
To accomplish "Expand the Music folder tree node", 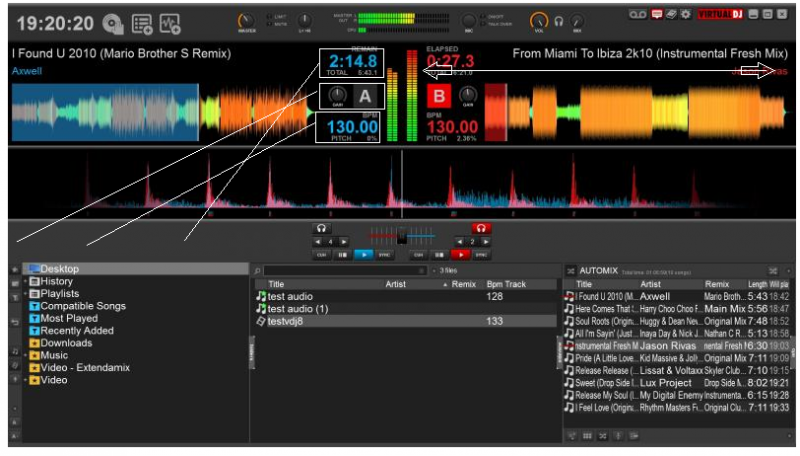I will 27,355.
